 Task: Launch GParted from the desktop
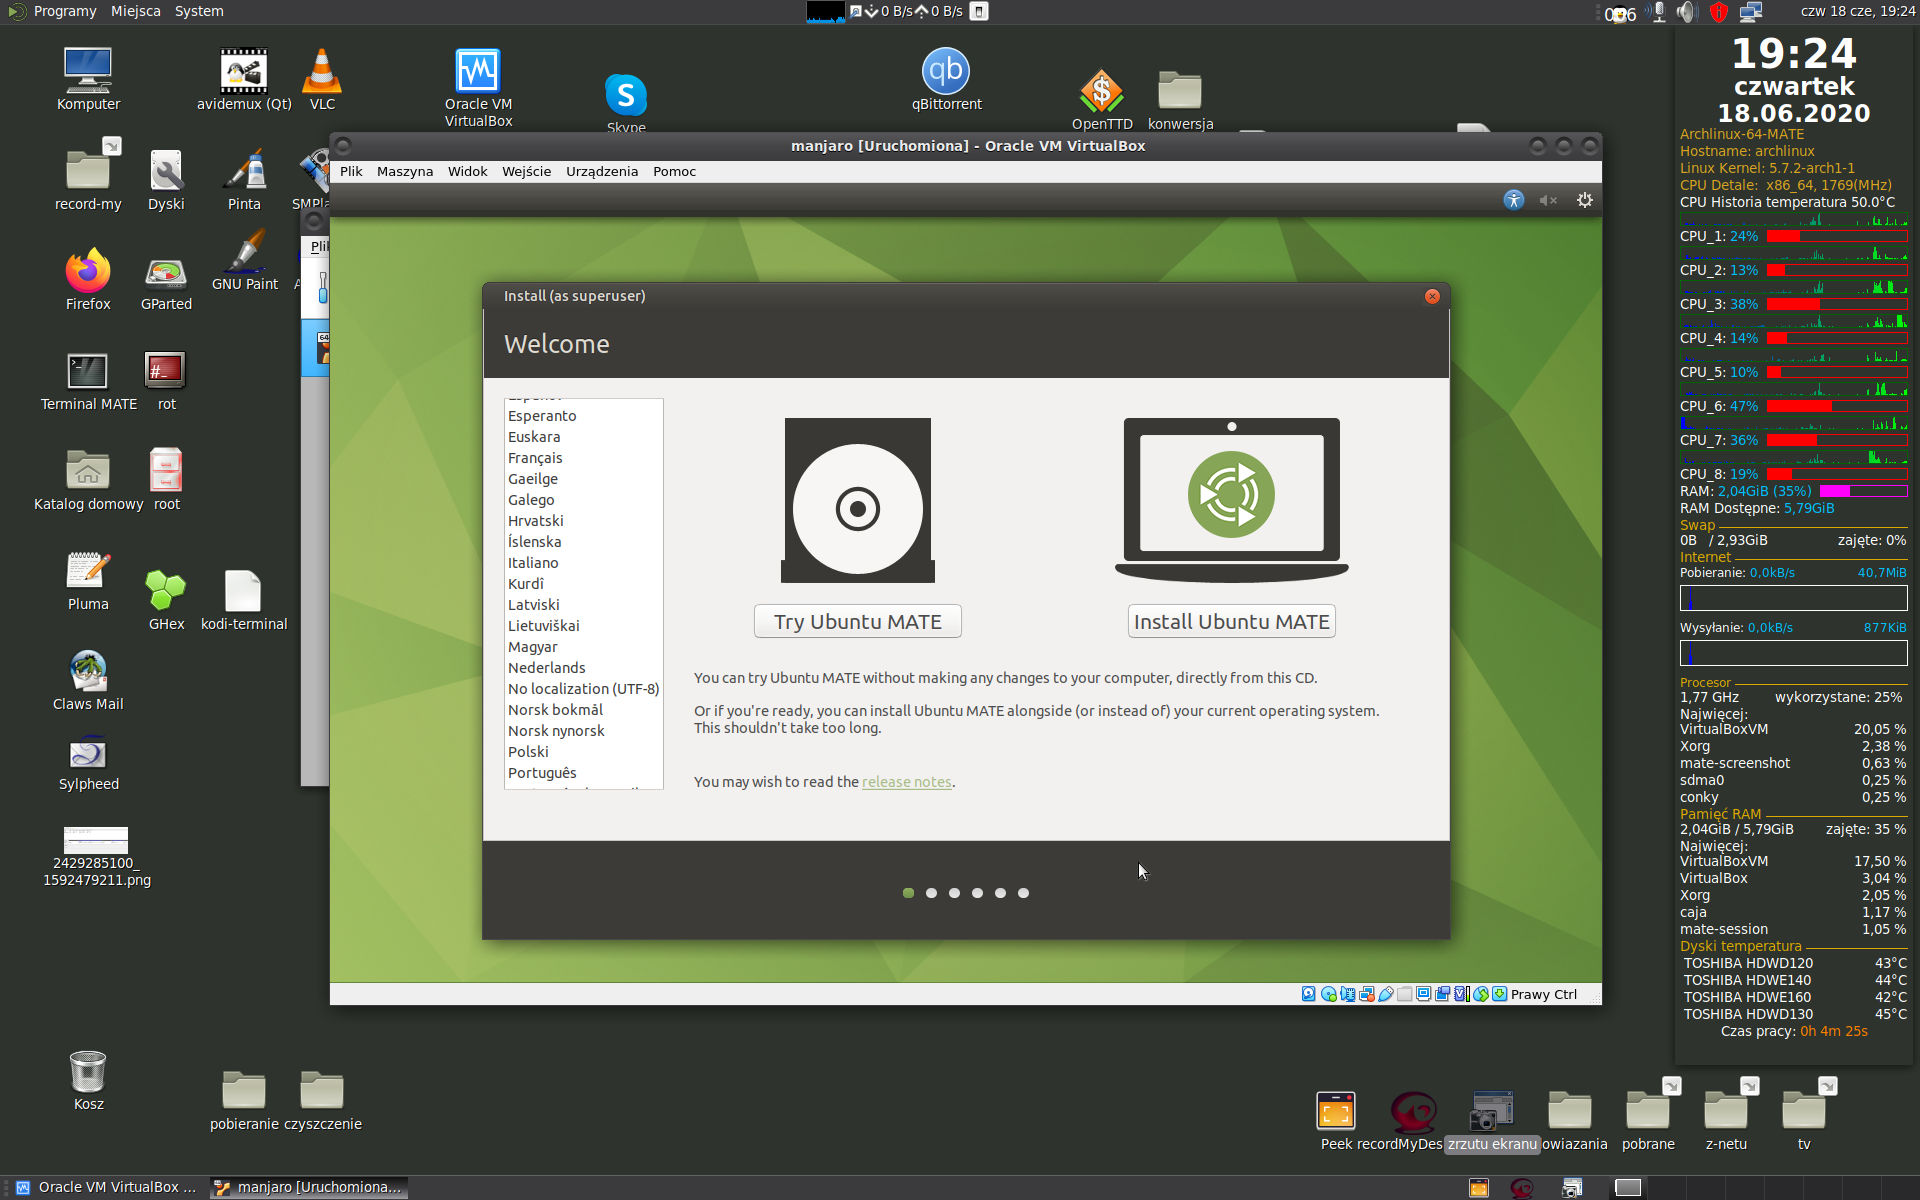(x=164, y=278)
